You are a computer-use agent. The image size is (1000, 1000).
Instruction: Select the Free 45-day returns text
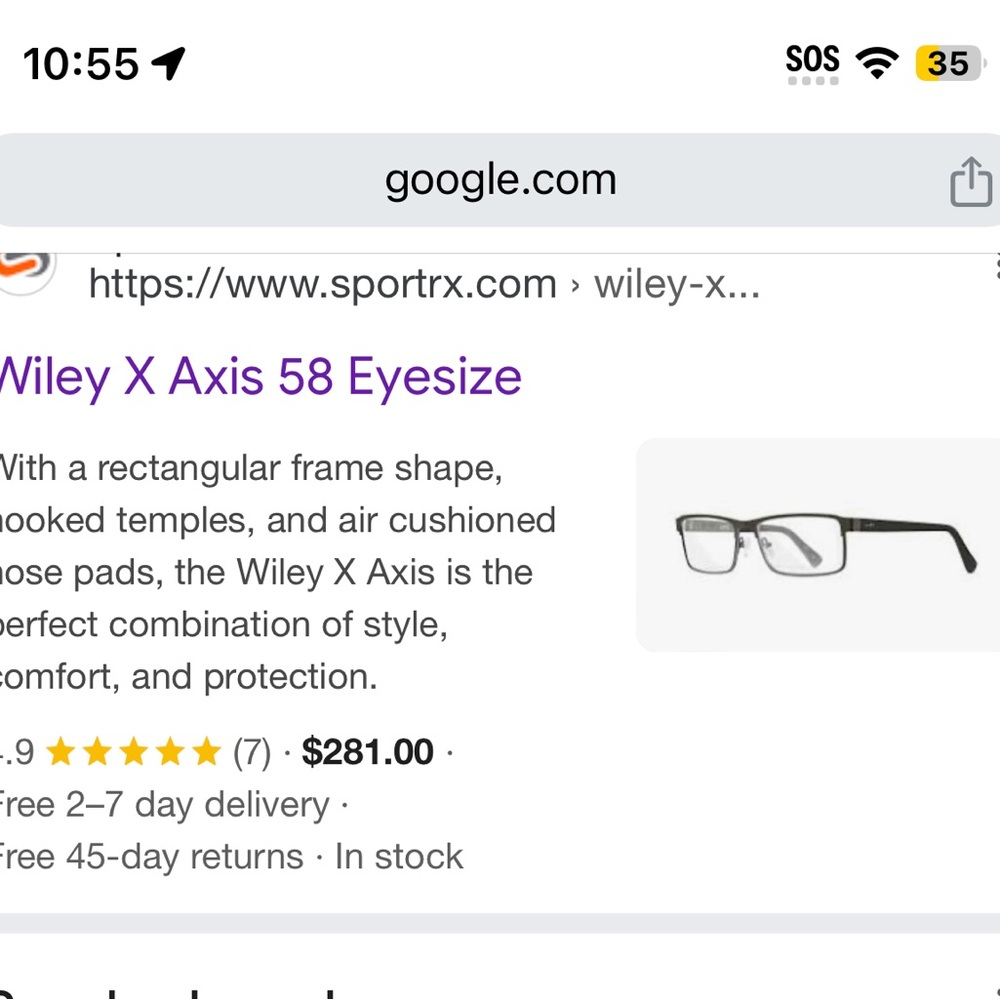click(150, 856)
